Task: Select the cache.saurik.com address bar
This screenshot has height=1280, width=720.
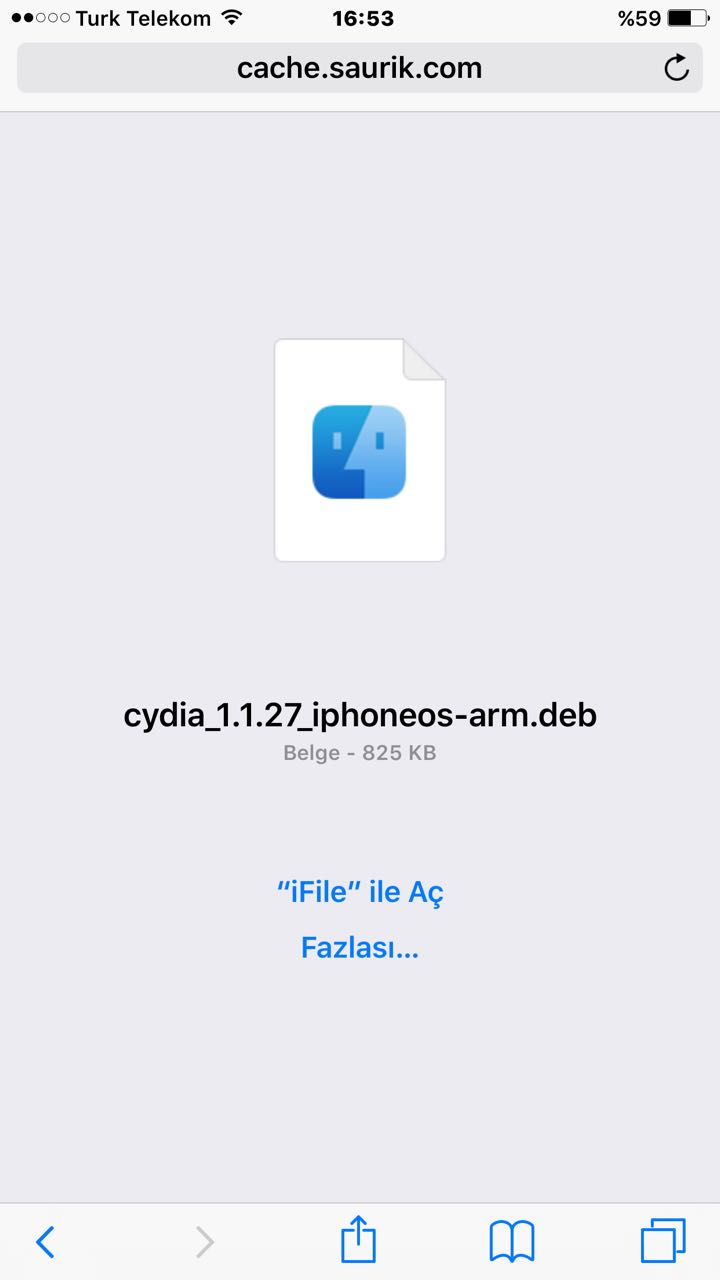Action: point(360,68)
